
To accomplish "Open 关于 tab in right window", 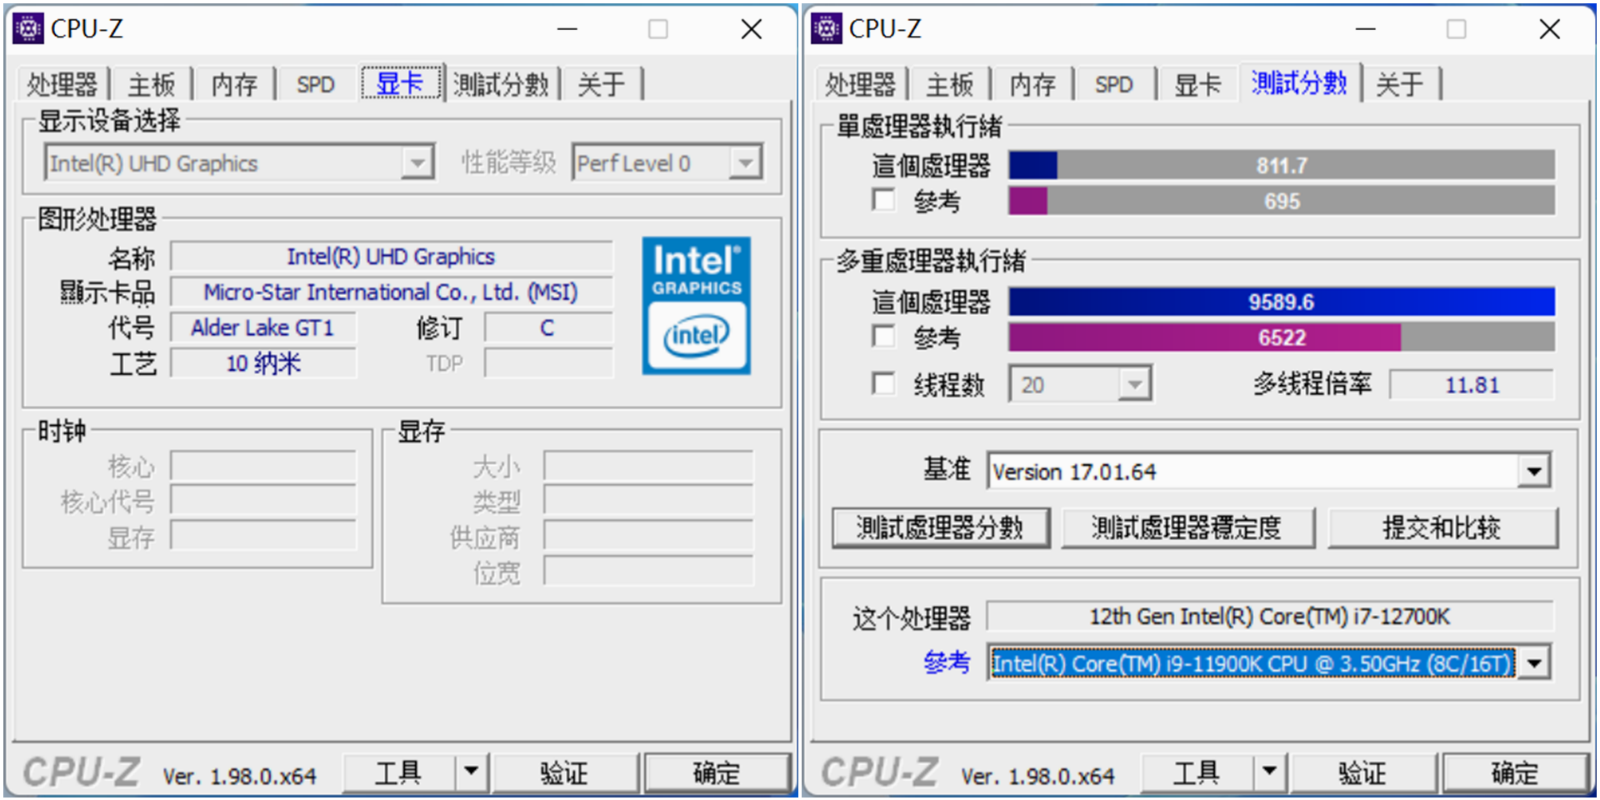I will click(1400, 84).
